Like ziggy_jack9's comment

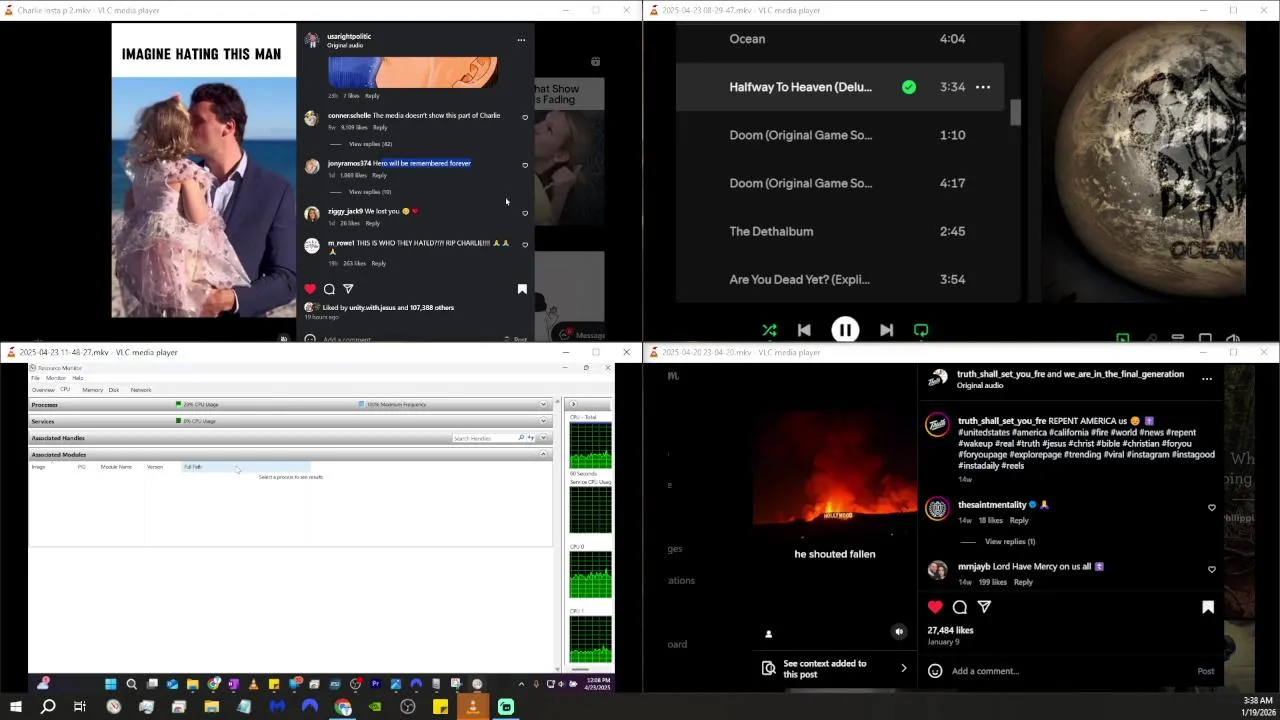click(x=525, y=213)
